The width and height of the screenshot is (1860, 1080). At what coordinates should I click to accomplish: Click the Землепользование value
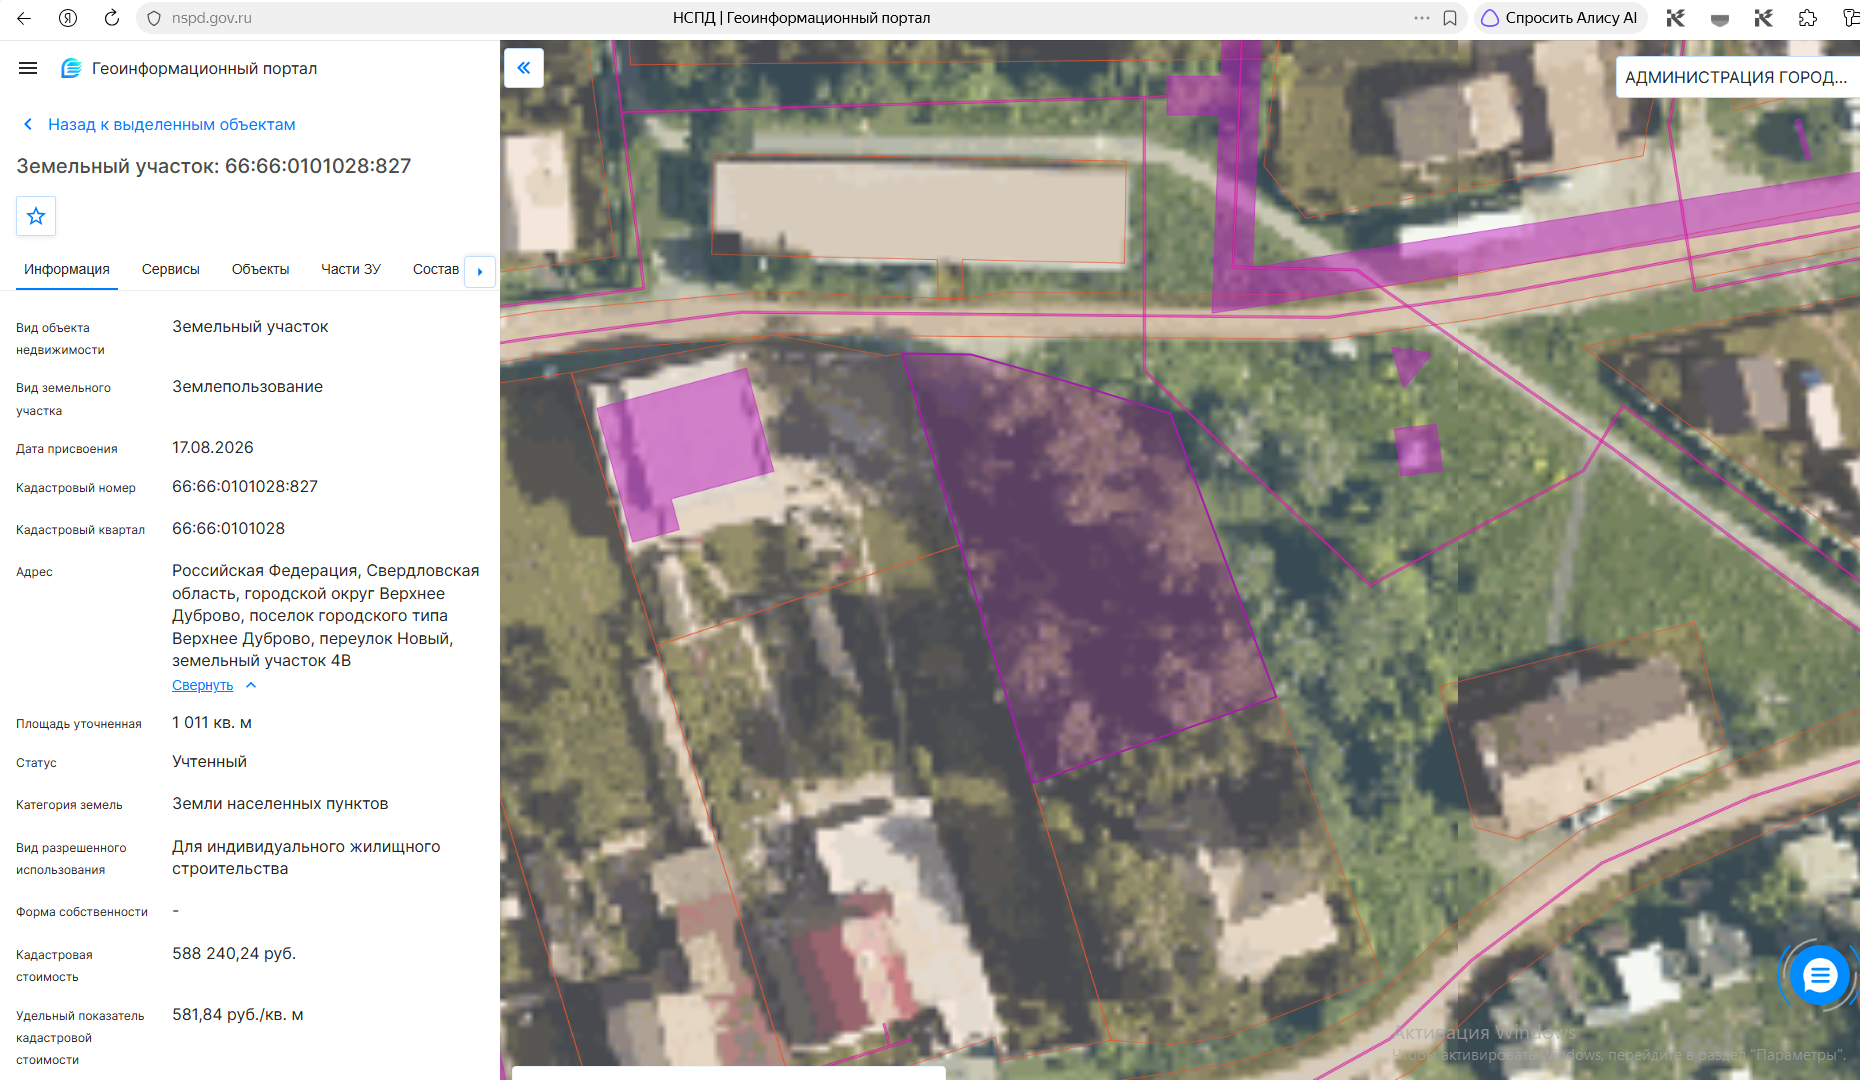pyautogui.click(x=247, y=386)
